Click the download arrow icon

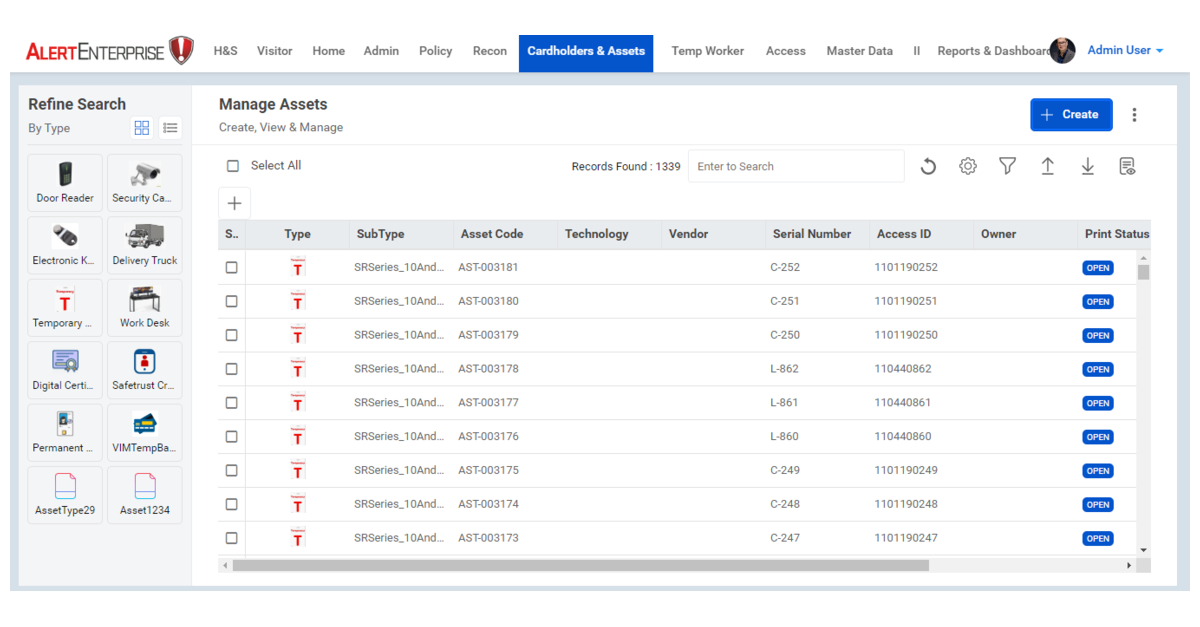click(x=1087, y=167)
